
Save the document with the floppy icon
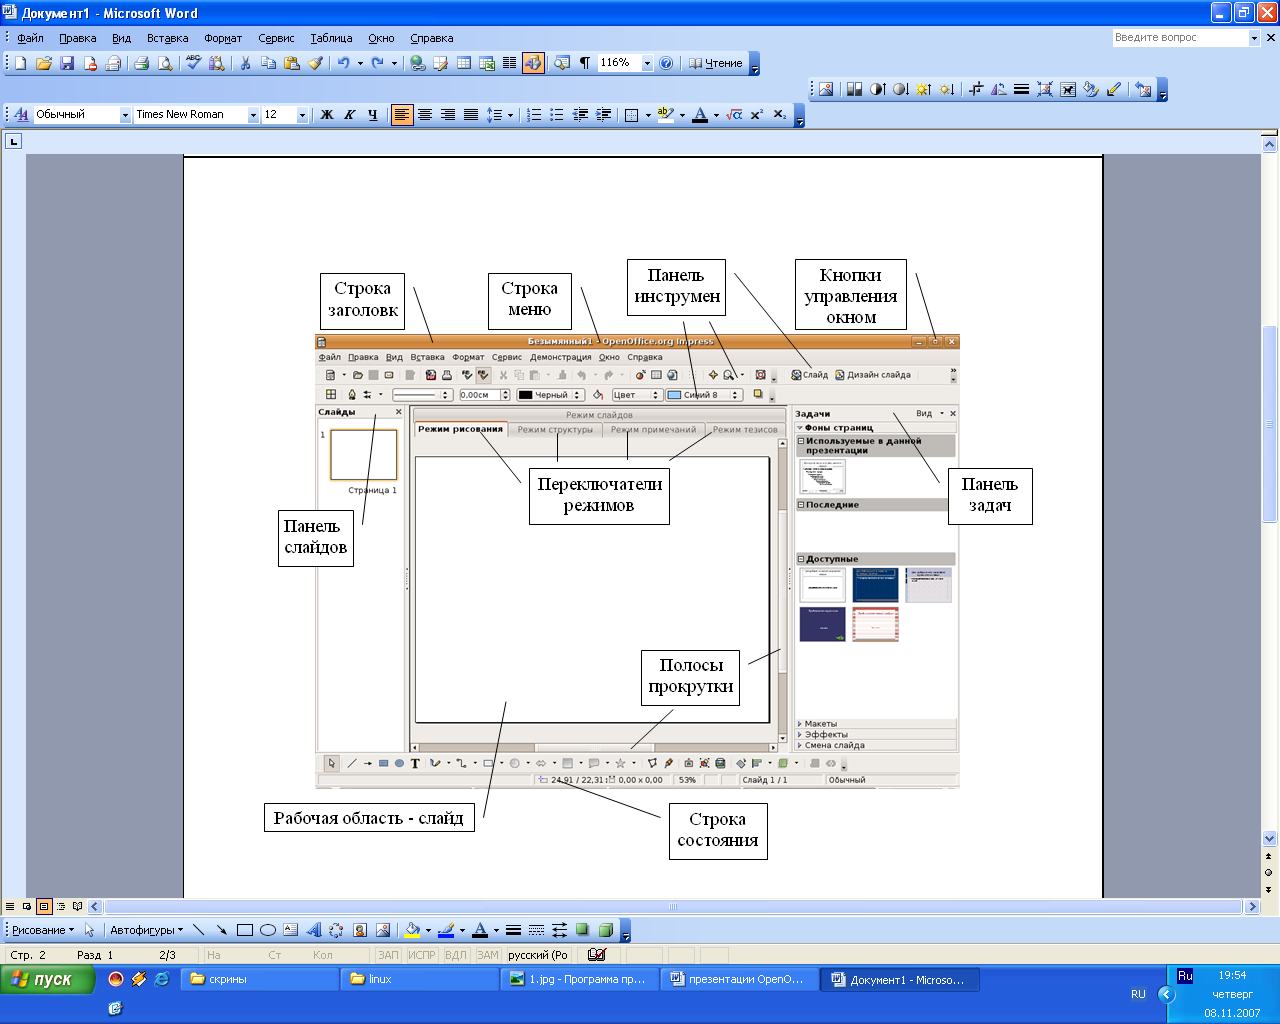coord(67,63)
